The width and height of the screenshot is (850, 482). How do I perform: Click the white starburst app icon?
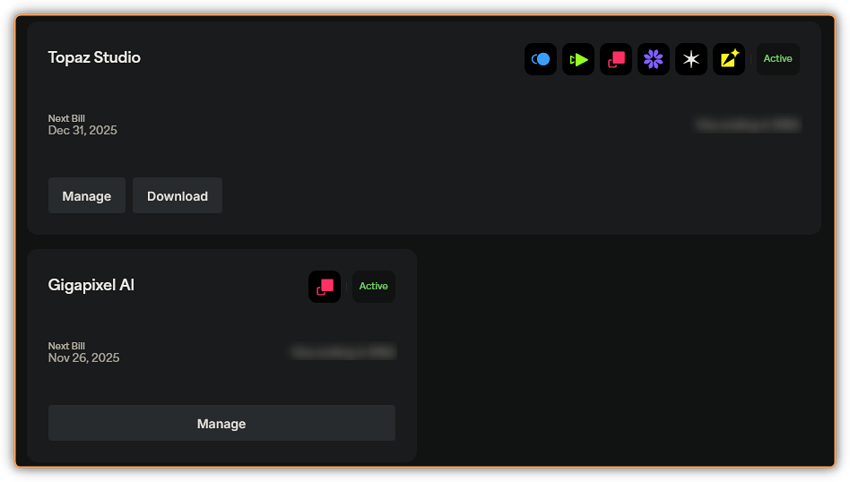click(691, 59)
